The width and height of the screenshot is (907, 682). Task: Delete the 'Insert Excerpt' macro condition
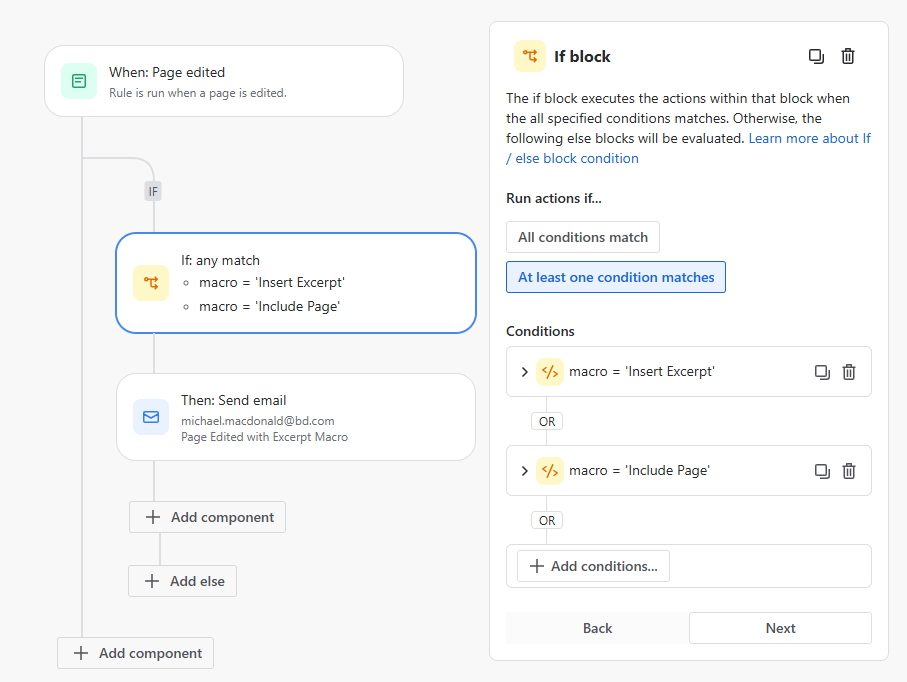coord(849,372)
